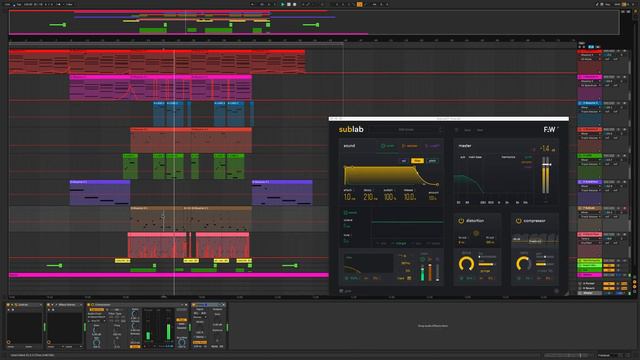Open SubLab settings gear at bottom right
640x360 pixels.
[556, 291]
